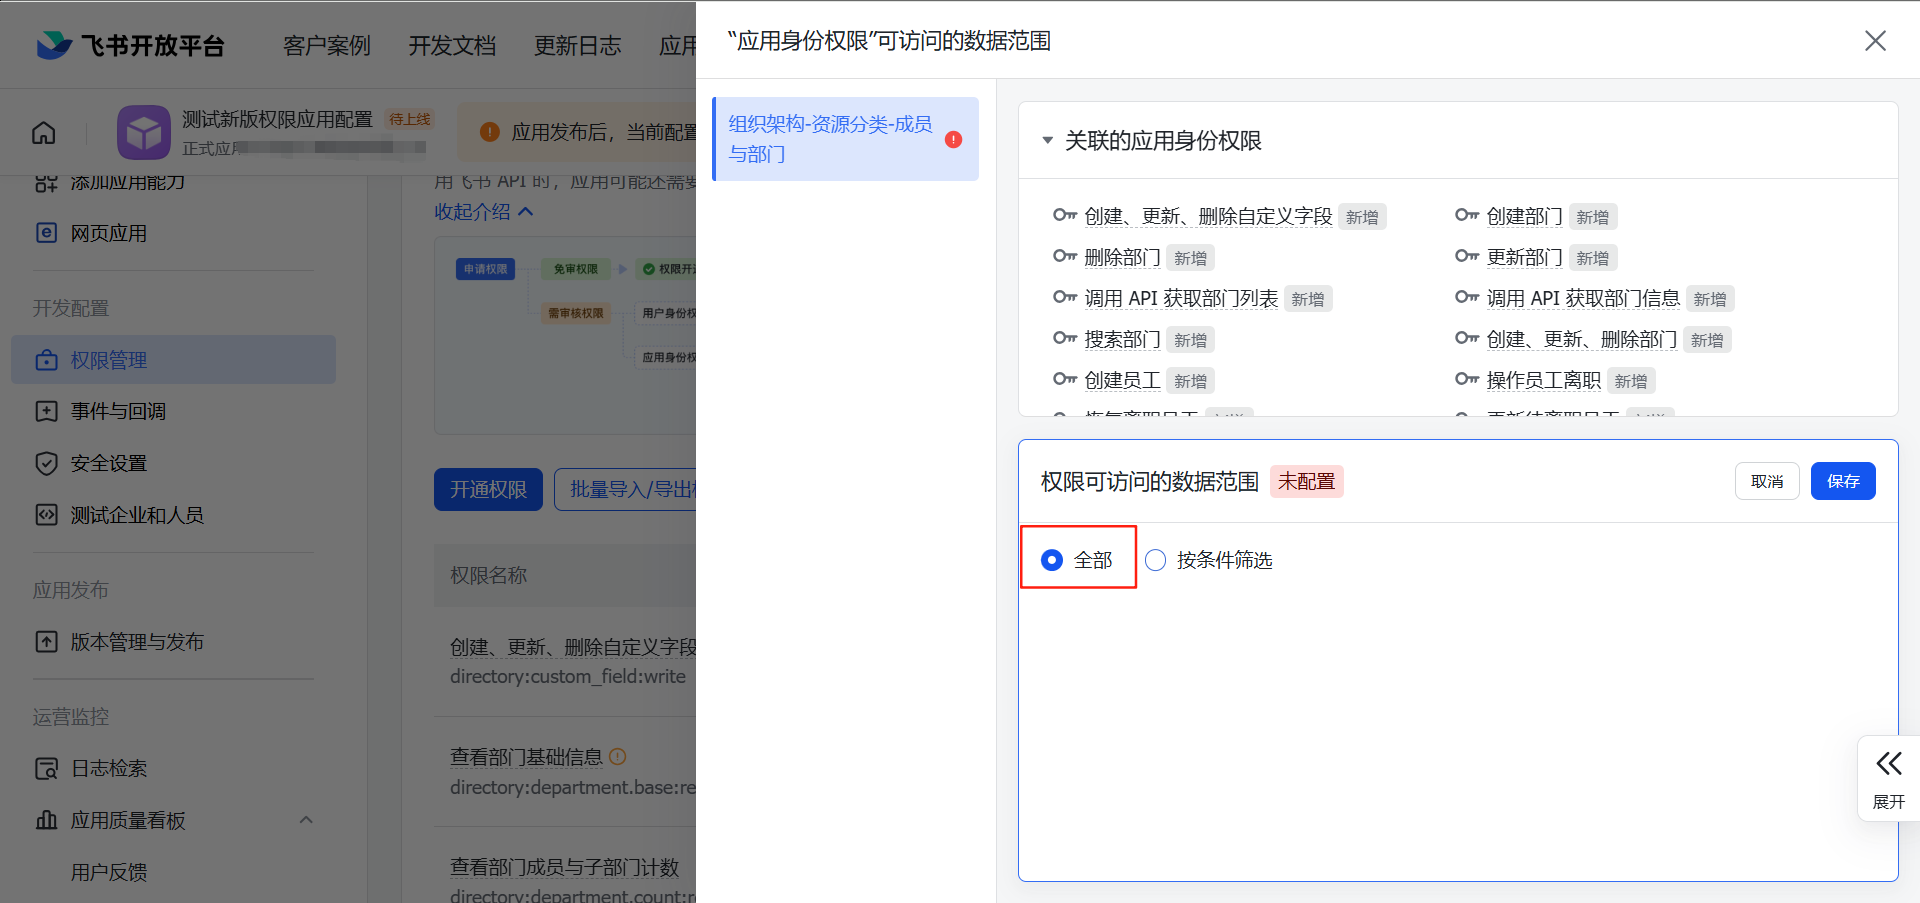1920x903 pixels.
Task: Click the key icon beside 调用 API 获取部门列表
Action: (1065, 297)
